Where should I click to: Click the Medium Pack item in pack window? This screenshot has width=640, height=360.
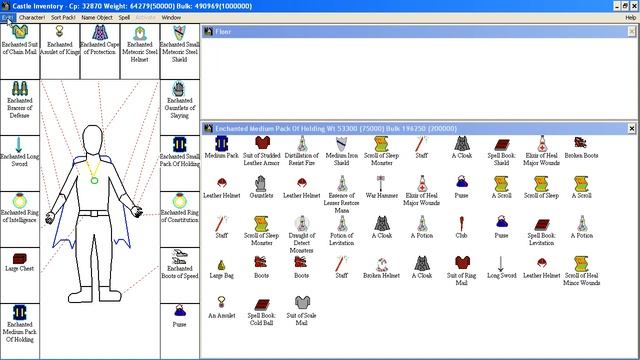[221, 148]
